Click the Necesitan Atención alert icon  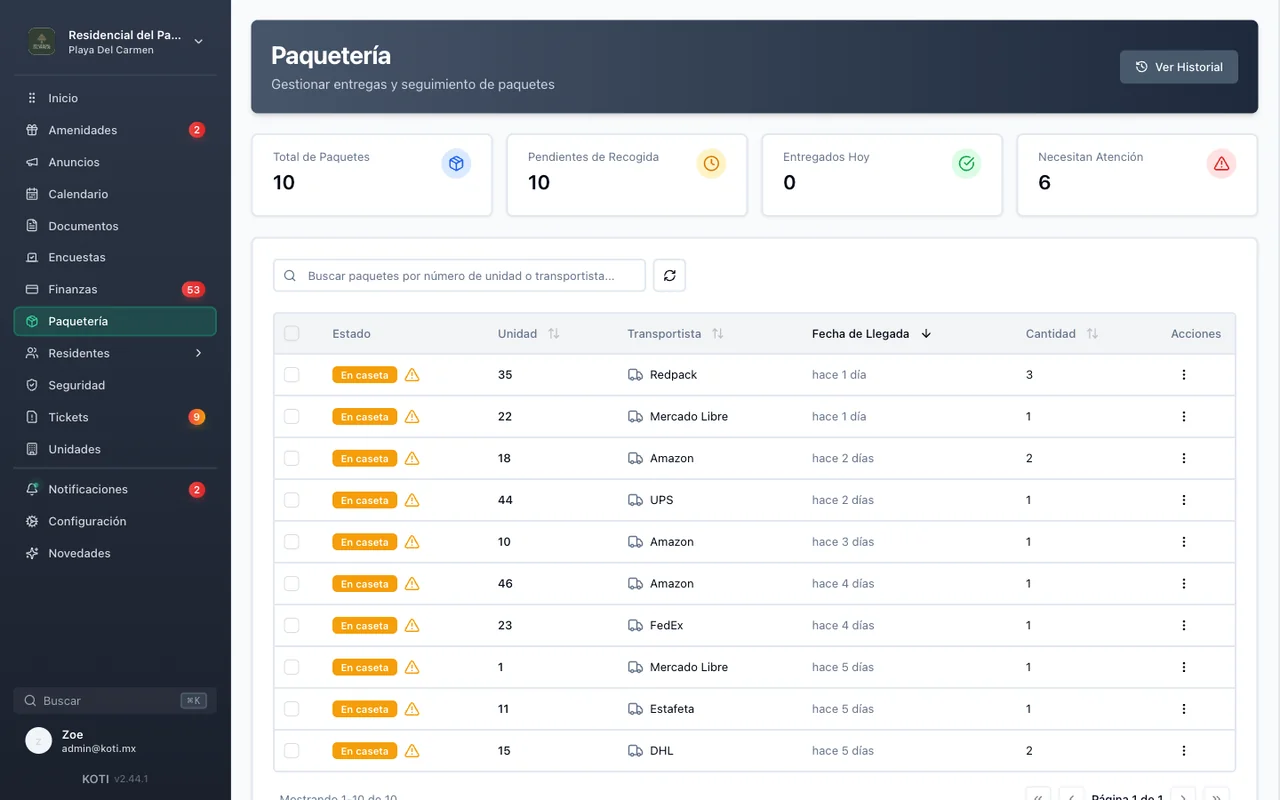click(x=1221, y=163)
